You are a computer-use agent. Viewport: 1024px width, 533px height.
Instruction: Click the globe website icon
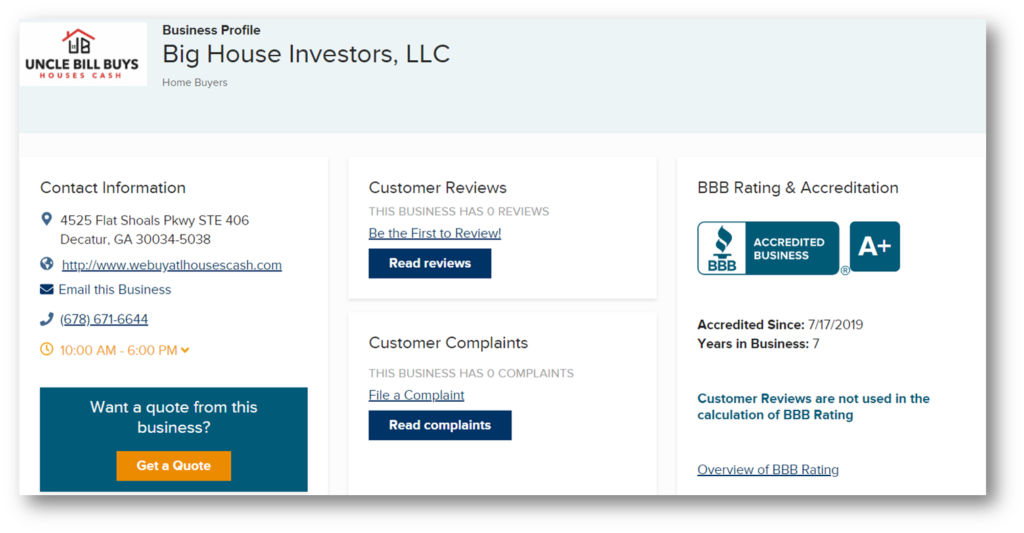46,265
